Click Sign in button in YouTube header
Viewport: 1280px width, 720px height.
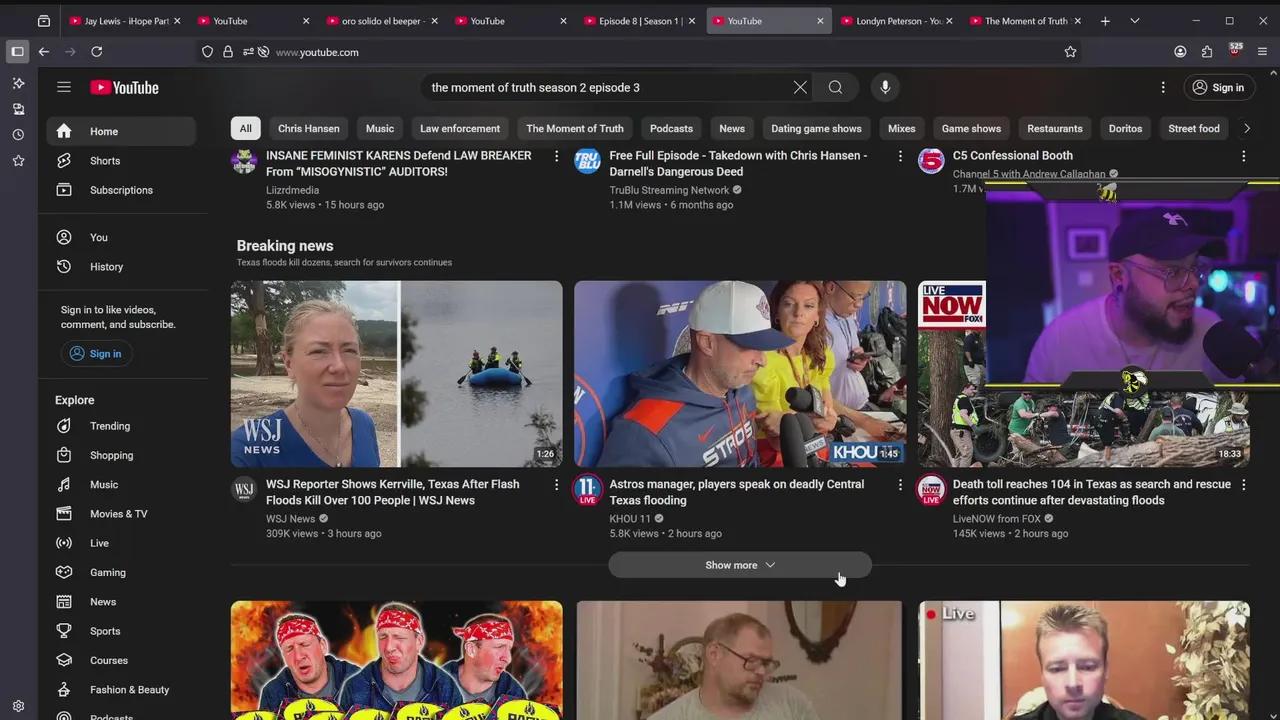pos(1218,88)
